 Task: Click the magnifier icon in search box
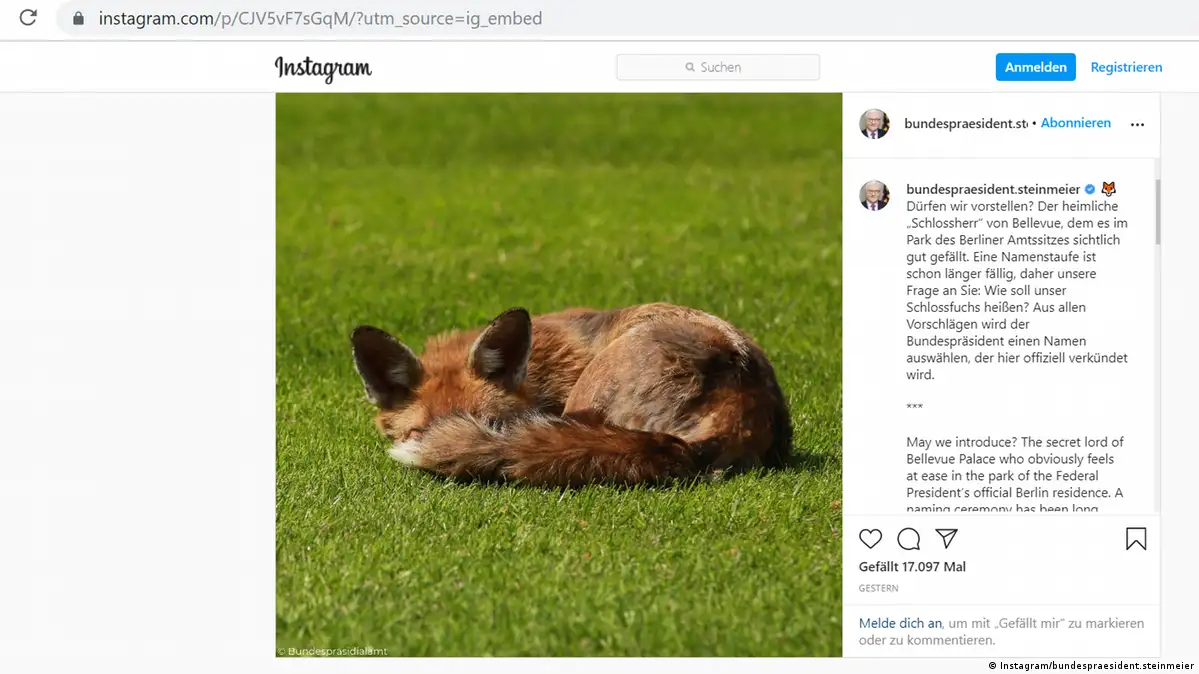(690, 68)
